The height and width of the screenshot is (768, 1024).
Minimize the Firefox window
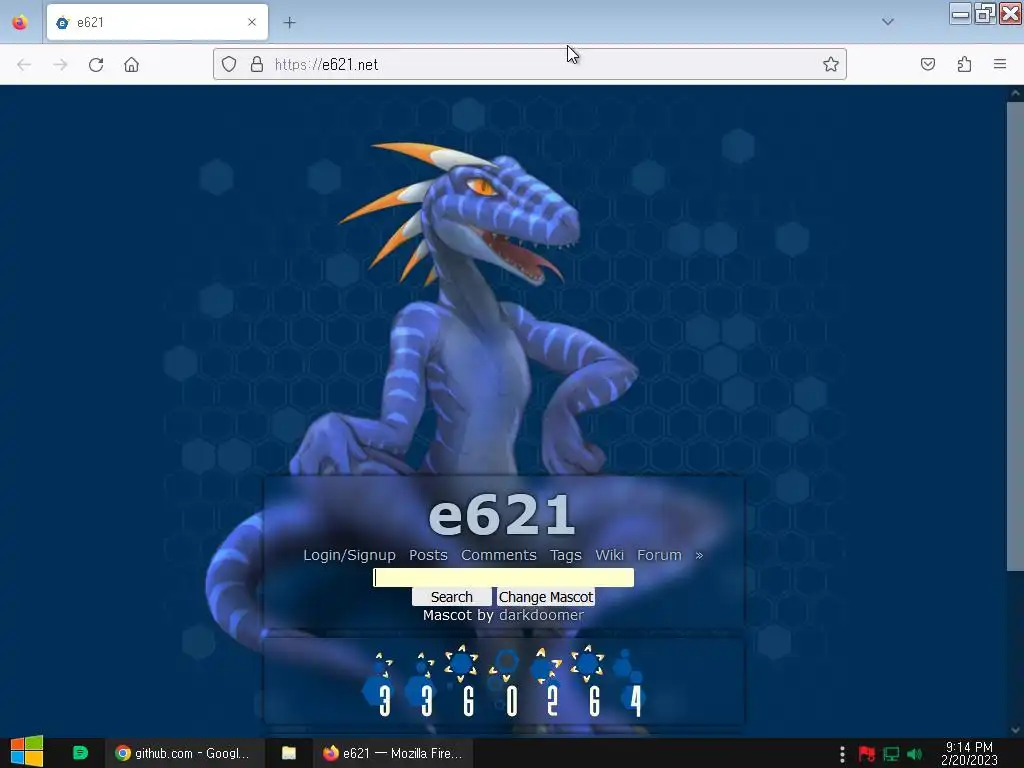point(960,14)
